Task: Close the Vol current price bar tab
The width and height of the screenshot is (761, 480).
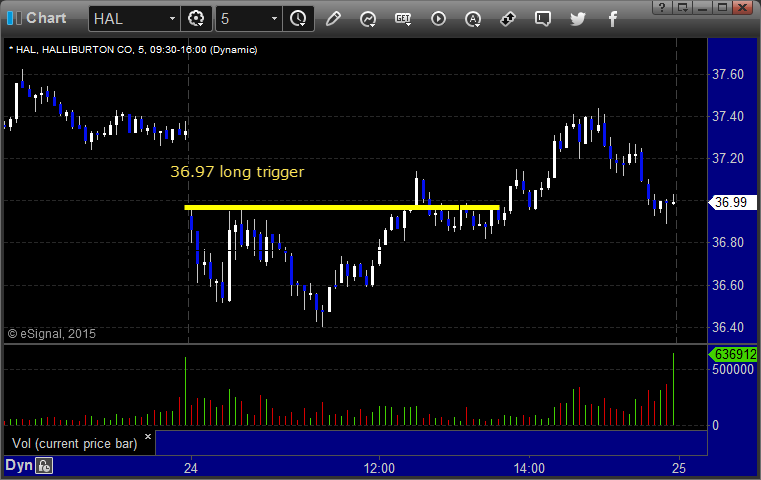Action: pos(148,436)
